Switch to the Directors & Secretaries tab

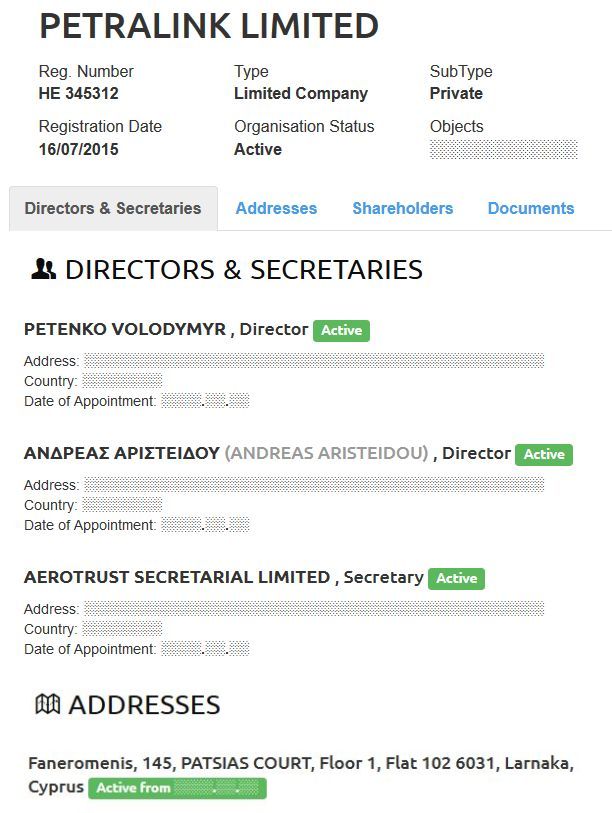tap(113, 209)
